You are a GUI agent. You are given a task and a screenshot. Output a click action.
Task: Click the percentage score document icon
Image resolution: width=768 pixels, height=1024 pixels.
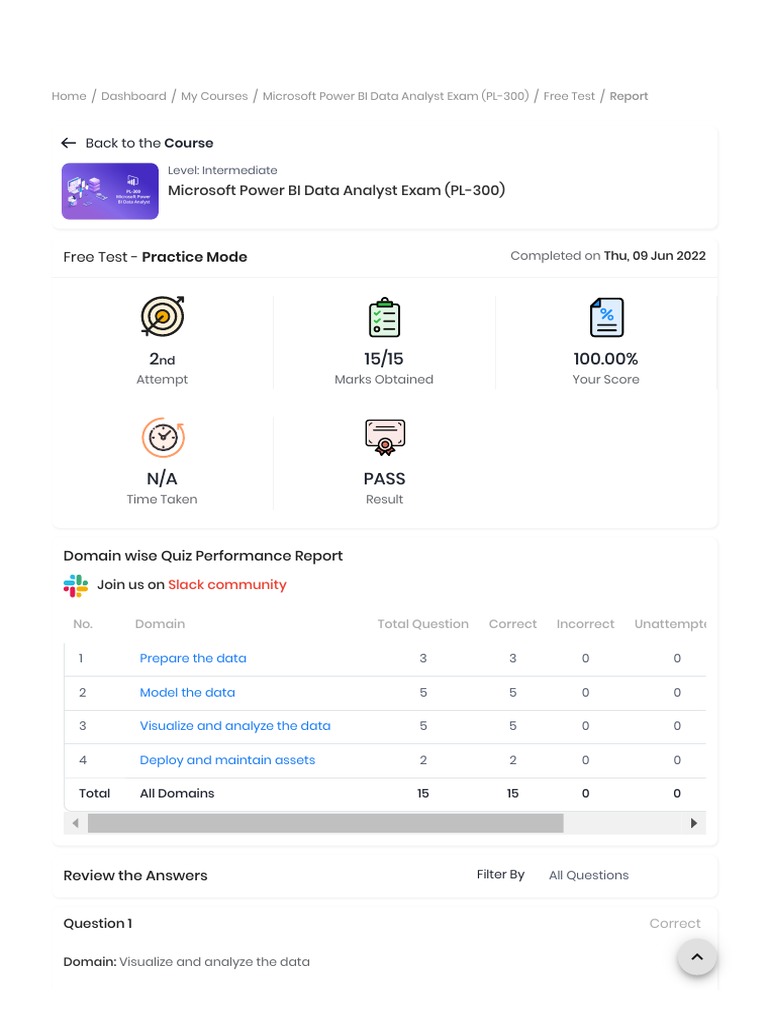tap(606, 318)
